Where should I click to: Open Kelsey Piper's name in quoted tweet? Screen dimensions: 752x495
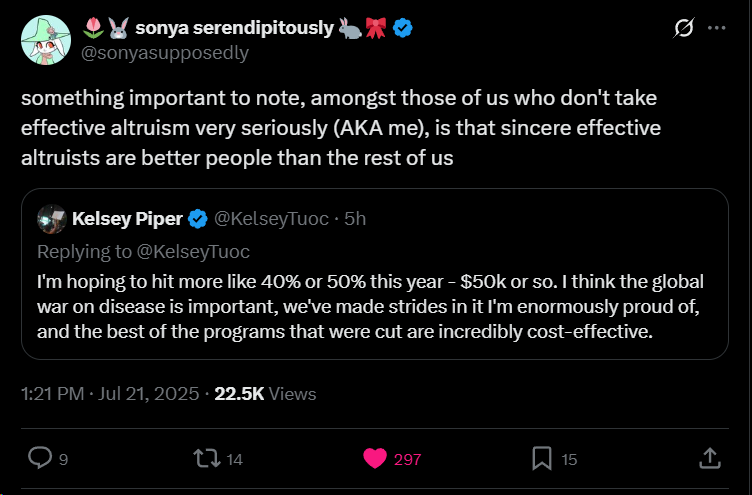click(x=126, y=219)
